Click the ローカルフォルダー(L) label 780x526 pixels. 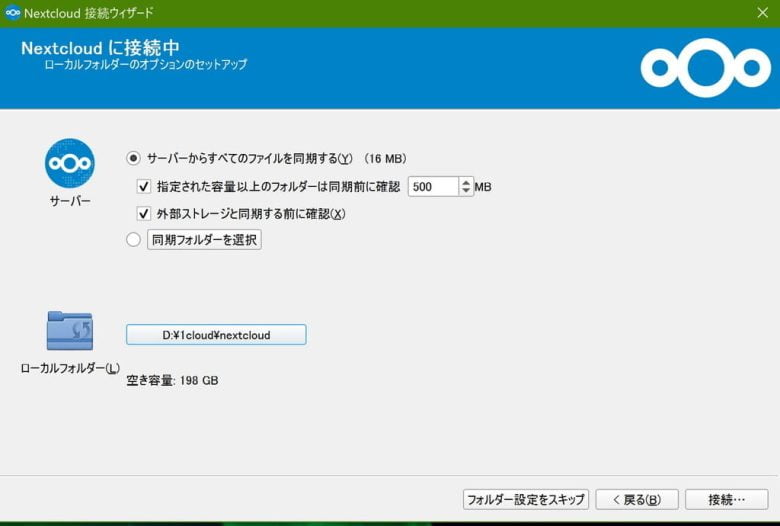70,368
